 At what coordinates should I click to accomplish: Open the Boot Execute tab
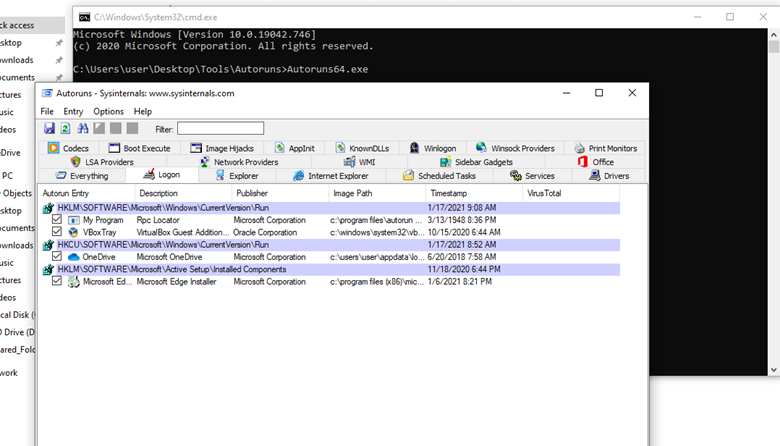[x=139, y=148]
